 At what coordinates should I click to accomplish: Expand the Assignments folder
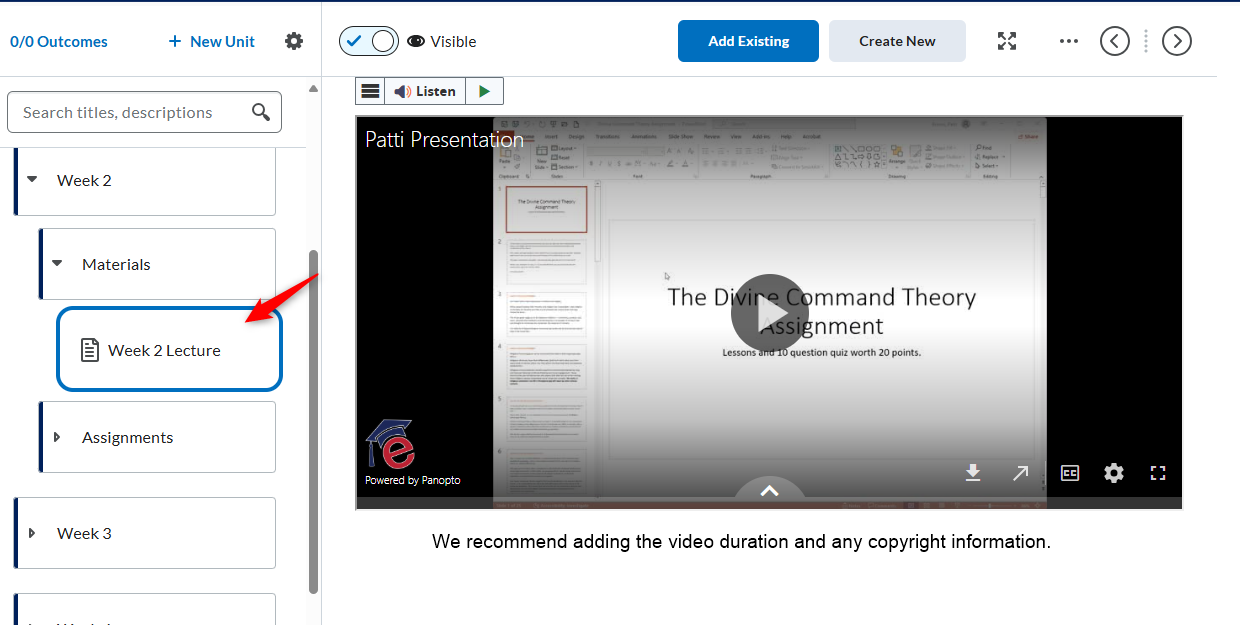pyautogui.click(x=57, y=437)
